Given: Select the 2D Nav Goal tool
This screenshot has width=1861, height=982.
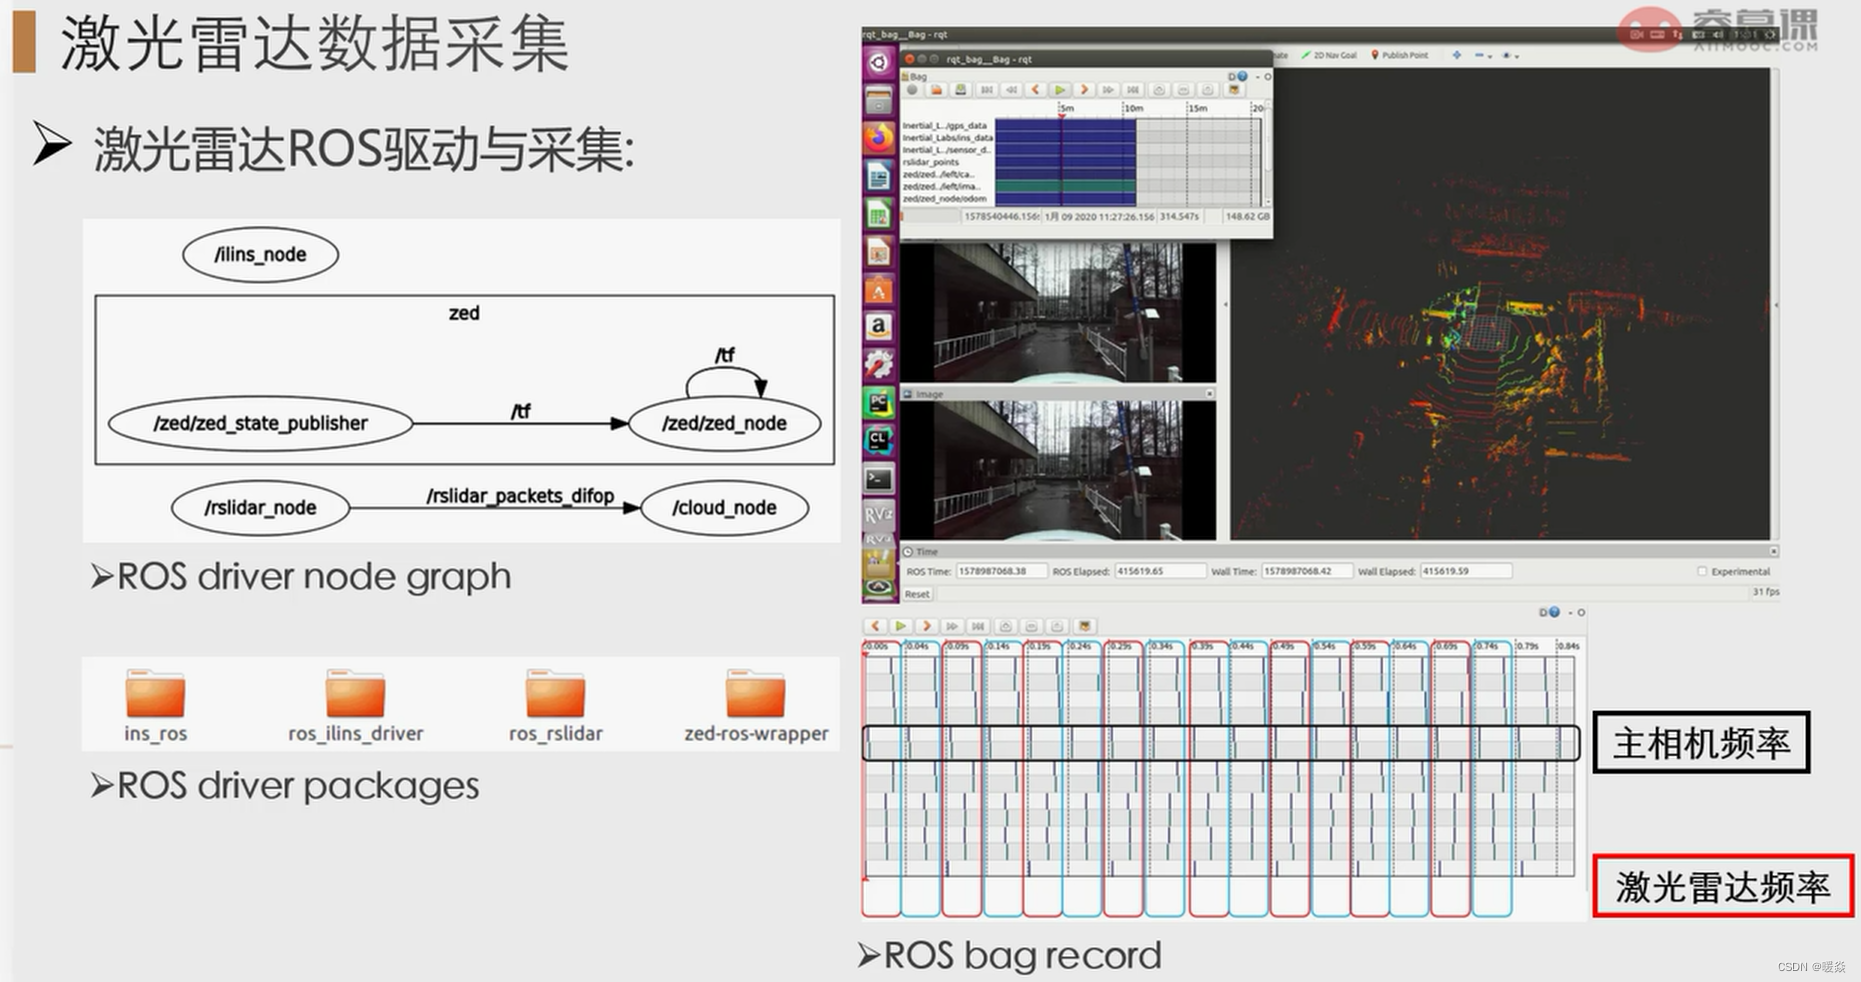Looking at the screenshot, I should click(1329, 56).
